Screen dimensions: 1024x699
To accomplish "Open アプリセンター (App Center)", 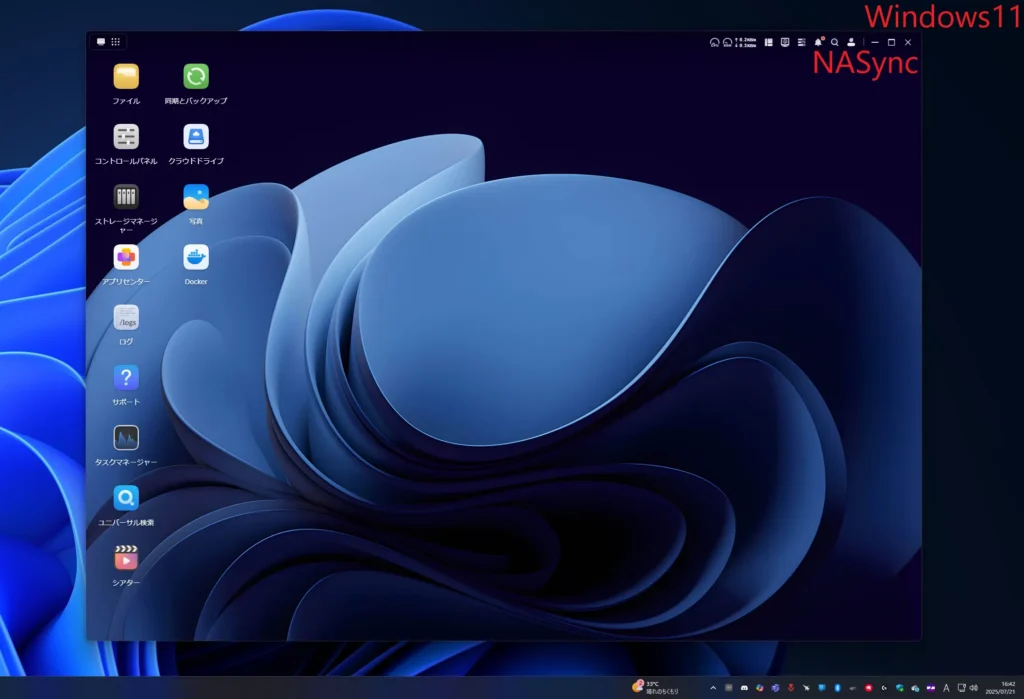I will [126, 257].
